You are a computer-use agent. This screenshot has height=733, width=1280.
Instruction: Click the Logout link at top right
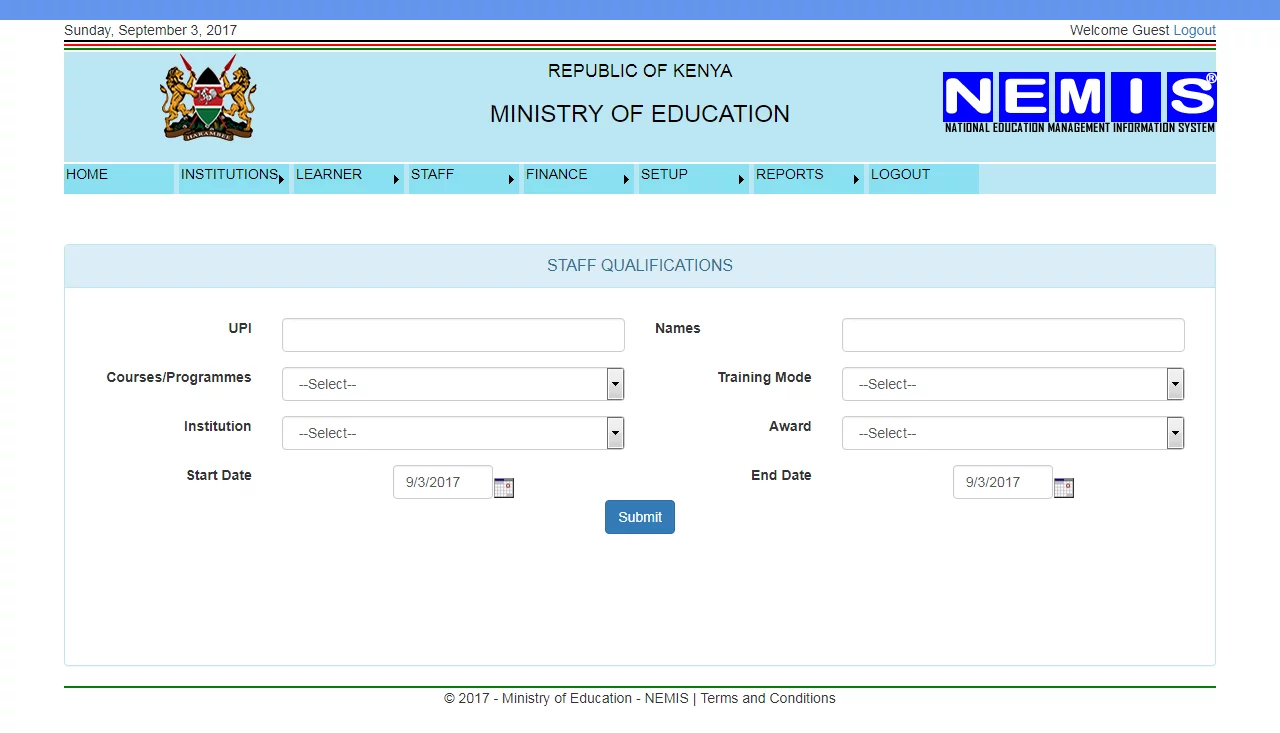pos(1194,30)
